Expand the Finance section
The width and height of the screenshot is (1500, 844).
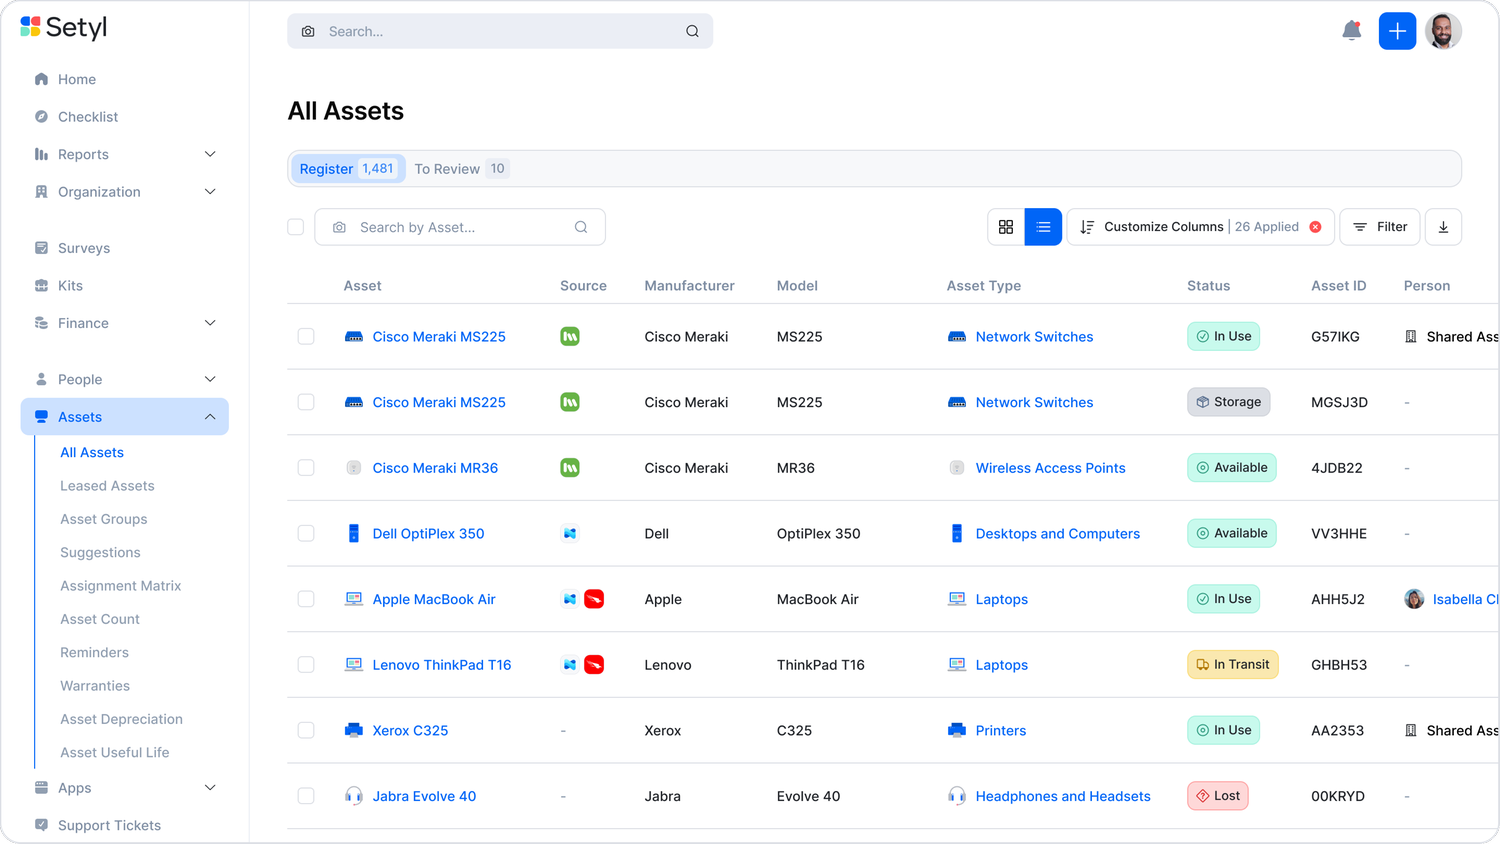[x=124, y=323]
